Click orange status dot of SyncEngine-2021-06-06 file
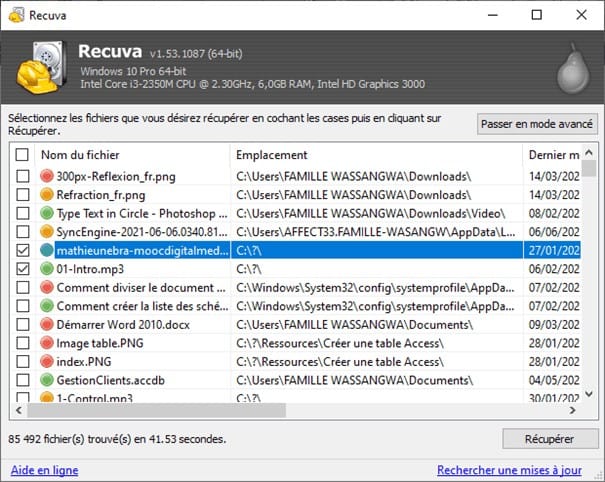Viewport: 605px width, 482px height. pos(47,232)
